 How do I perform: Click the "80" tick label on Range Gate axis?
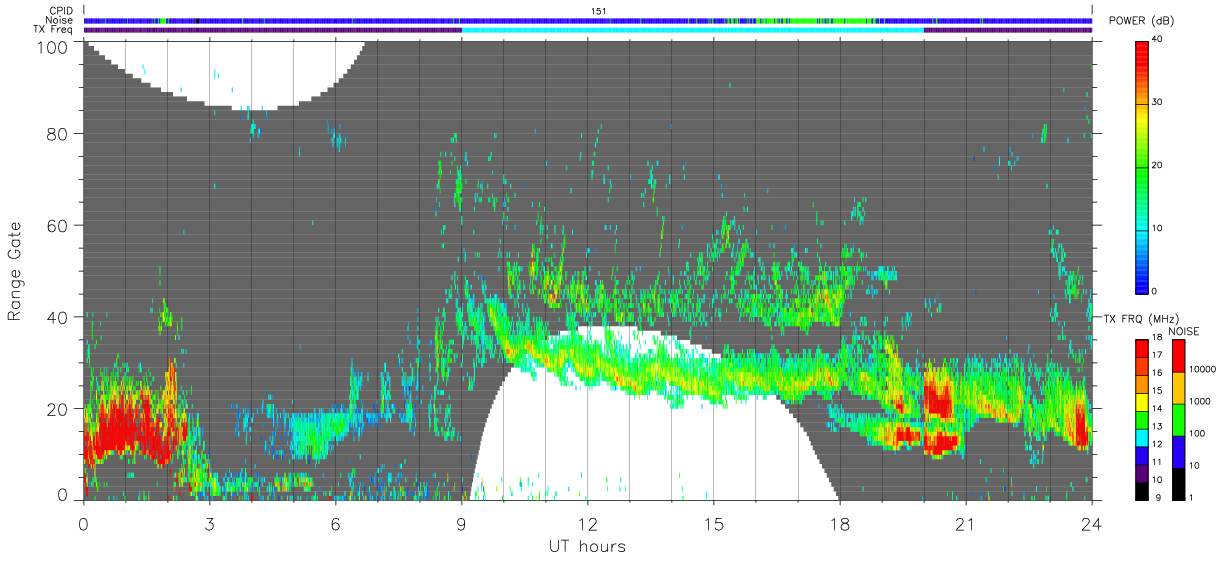[x=58, y=133]
